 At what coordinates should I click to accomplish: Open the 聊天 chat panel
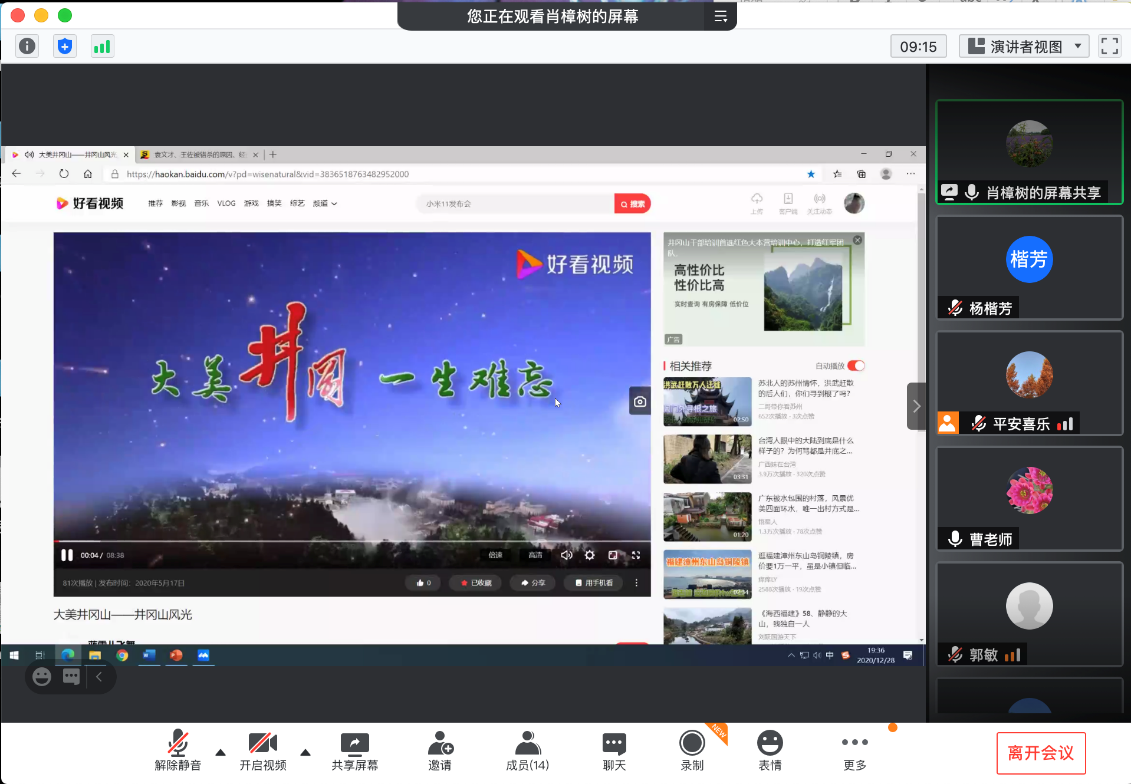click(614, 751)
